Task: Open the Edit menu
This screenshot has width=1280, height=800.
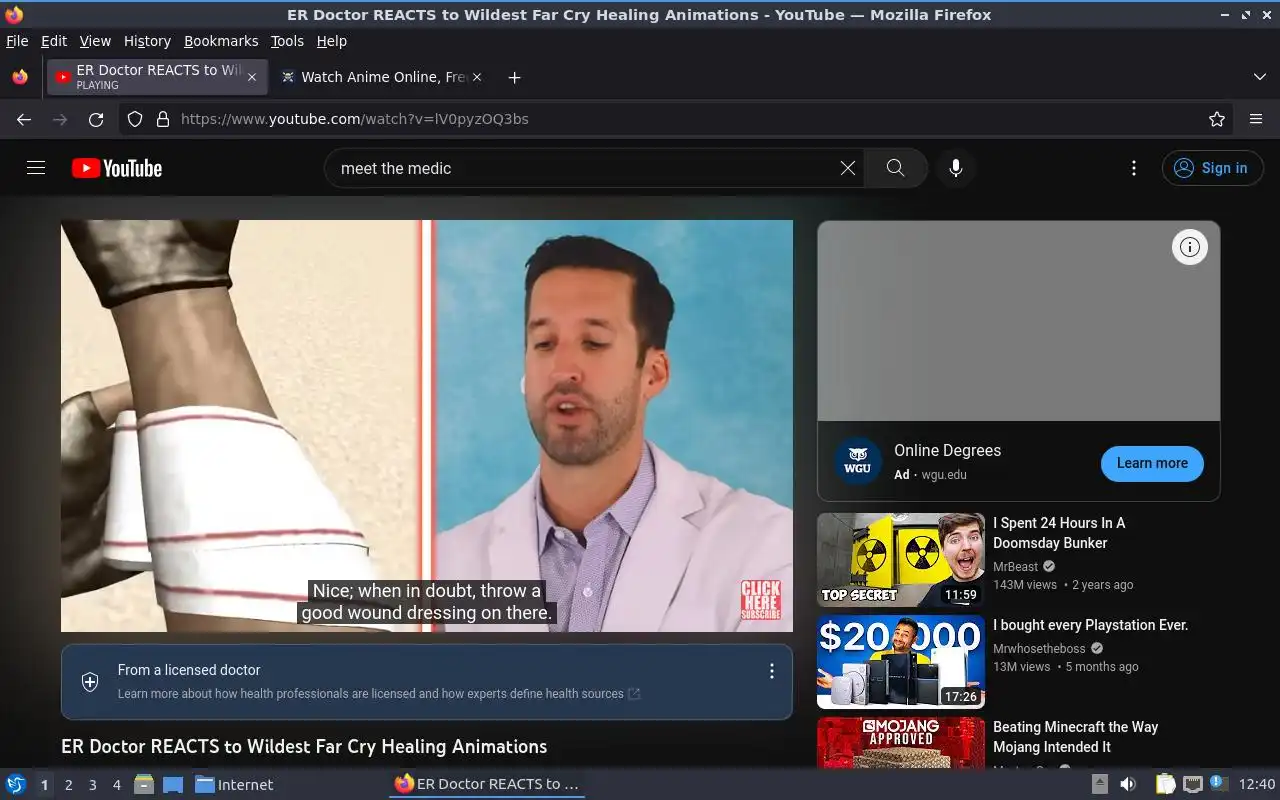Action: 54,41
